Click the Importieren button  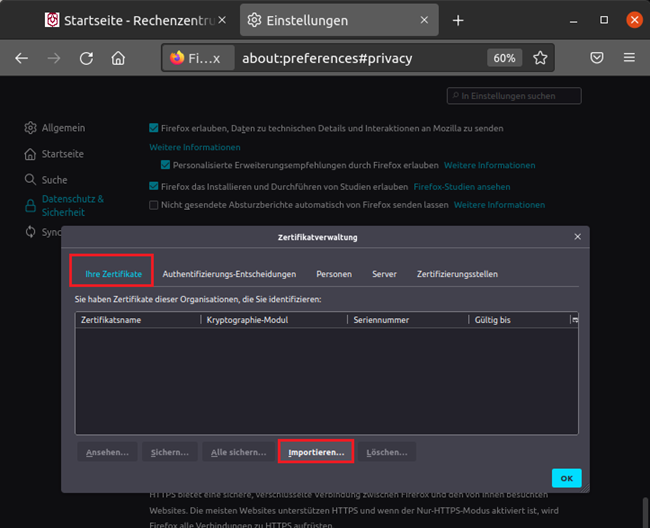tap(316, 452)
